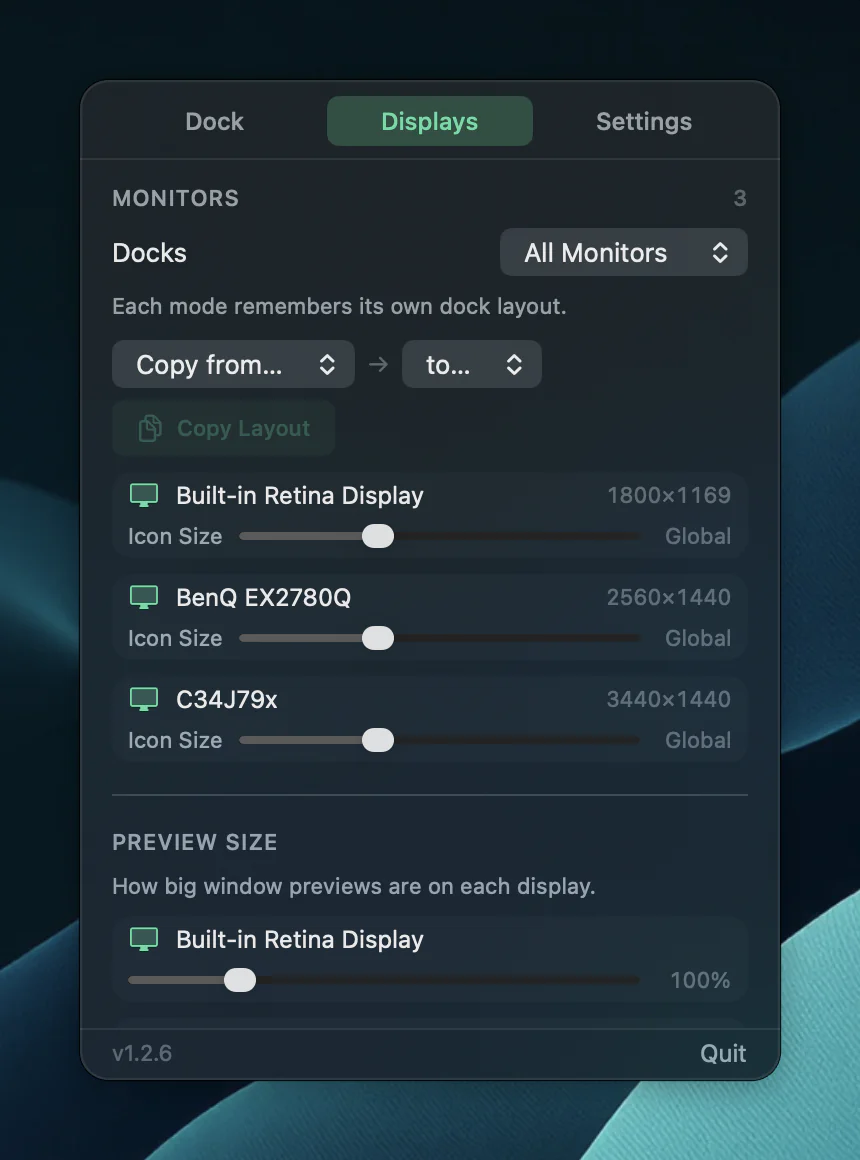Click monitor icon next to BenQ EX2780Q
The height and width of the screenshot is (1160, 860).
pyautogui.click(x=144, y=597)
